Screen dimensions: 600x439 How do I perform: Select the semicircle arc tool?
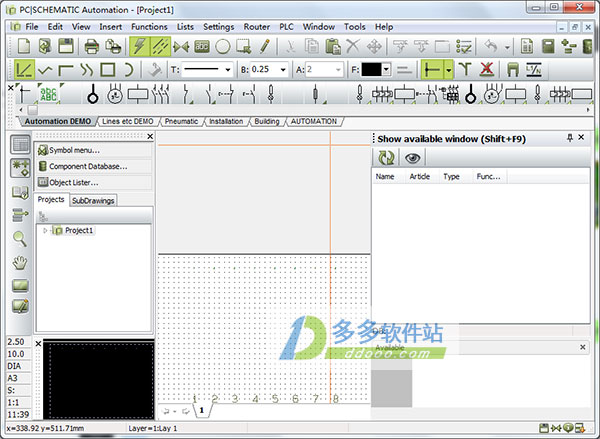point(129,70)
